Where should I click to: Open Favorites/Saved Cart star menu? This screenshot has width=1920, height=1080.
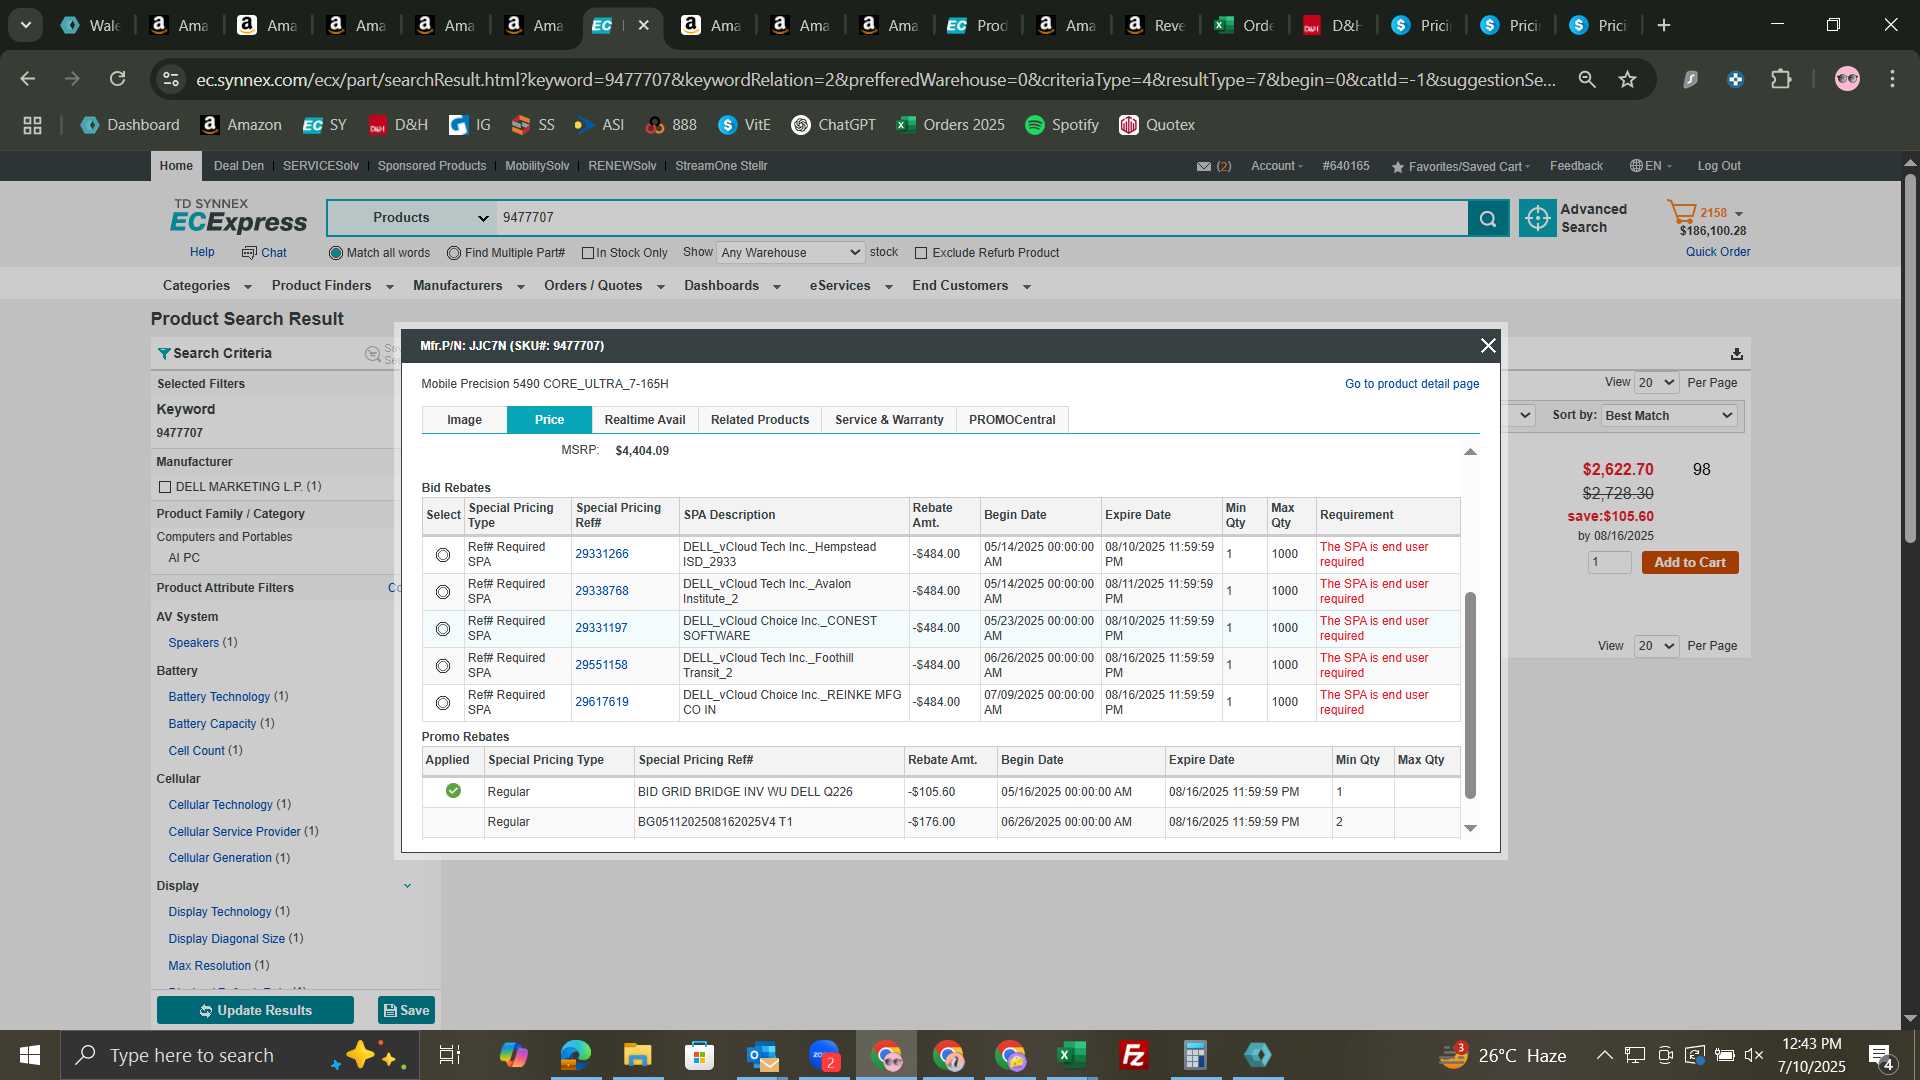(1460, 166)
